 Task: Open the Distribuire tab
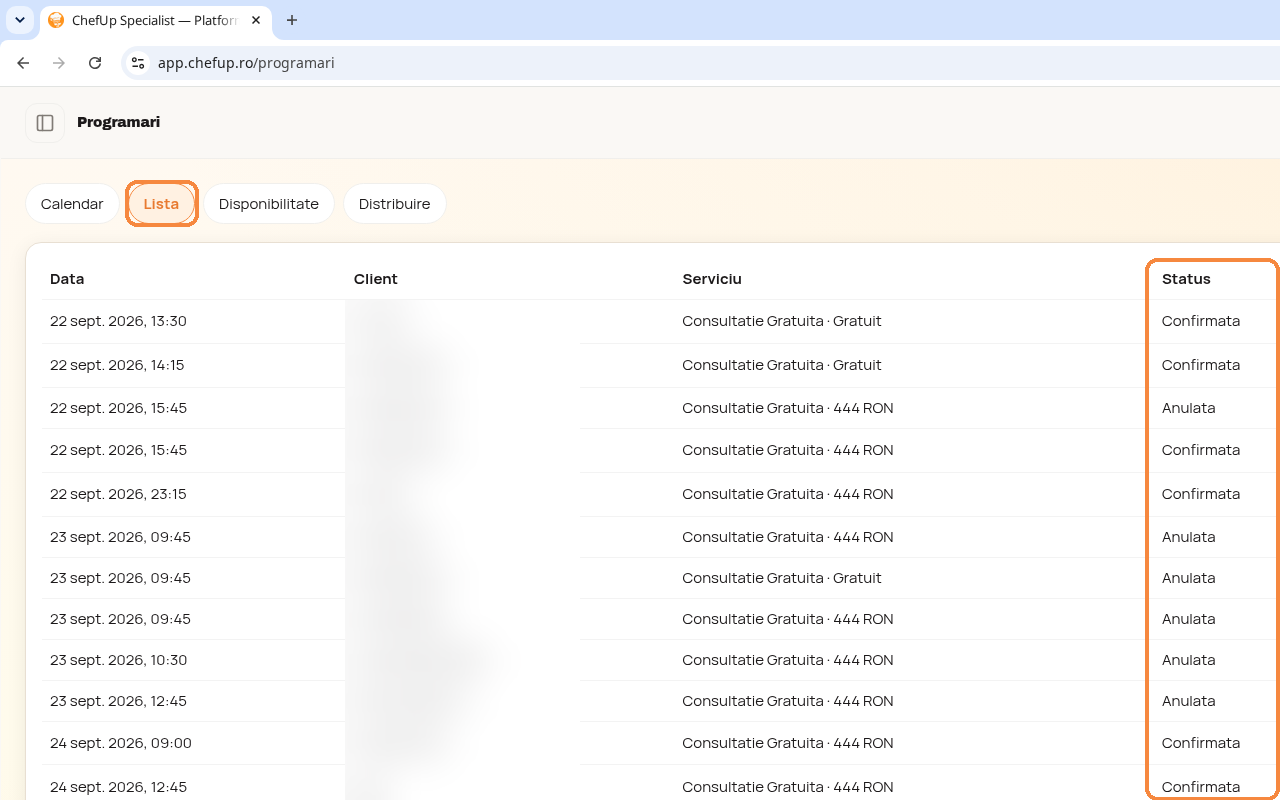395,204
